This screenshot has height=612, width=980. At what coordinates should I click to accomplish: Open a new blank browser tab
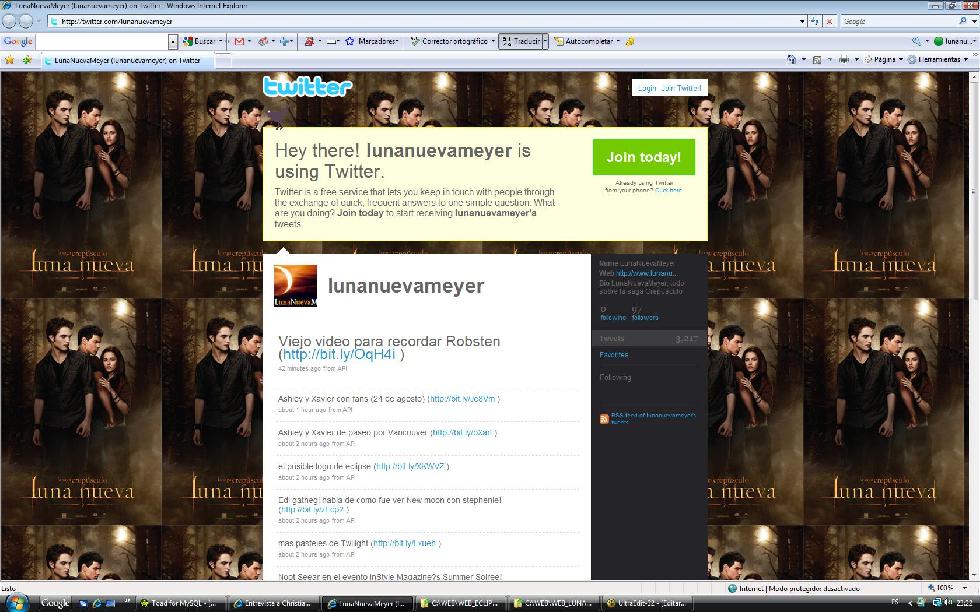click(222, 61)
